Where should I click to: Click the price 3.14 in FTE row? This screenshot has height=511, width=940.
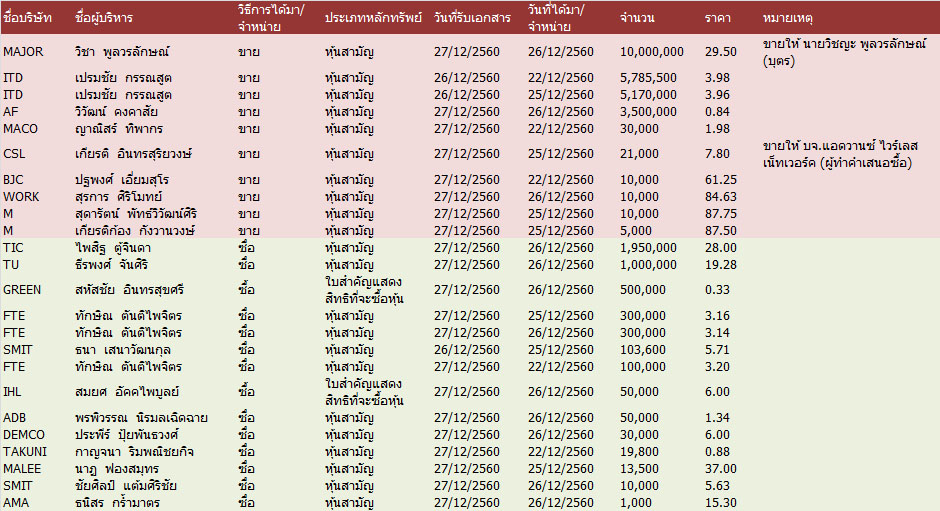point(717,332)
